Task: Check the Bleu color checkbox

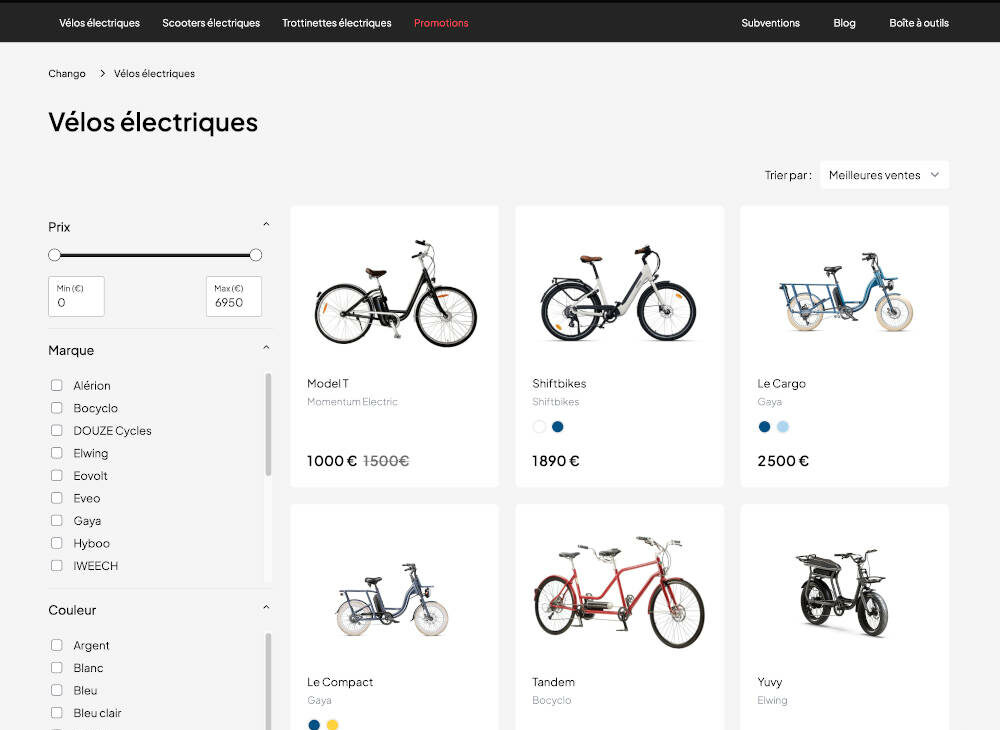Action: [x=57, y=690]
